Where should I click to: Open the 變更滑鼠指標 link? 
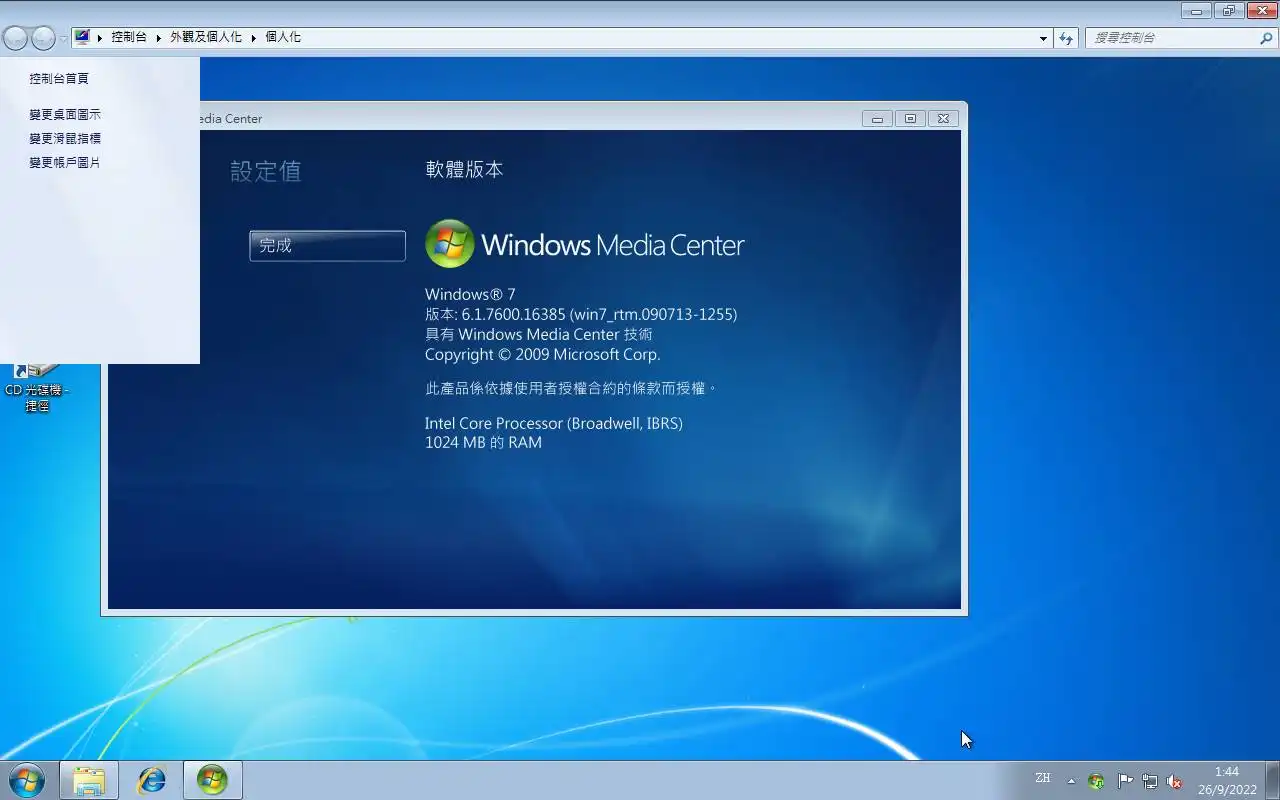pyautogui.click(x=65, y=138)
